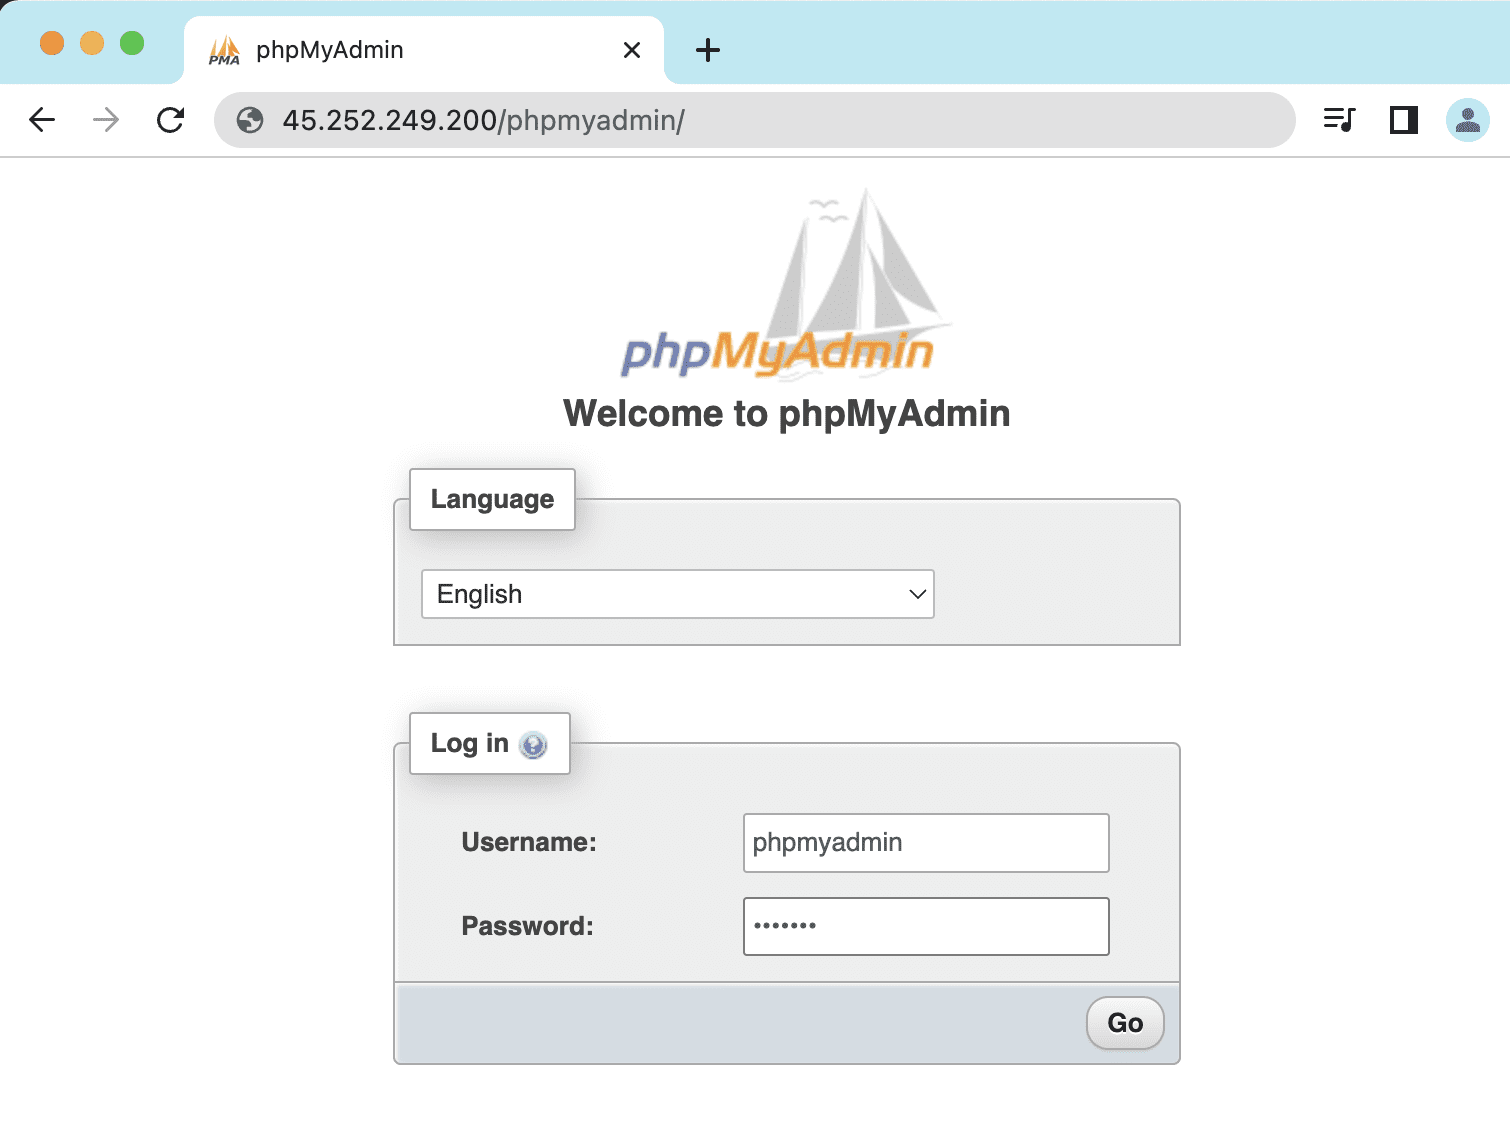1510x1130 pixels.
Task: Click the yellow macOS minimize button
Action: tap(92, 43)
